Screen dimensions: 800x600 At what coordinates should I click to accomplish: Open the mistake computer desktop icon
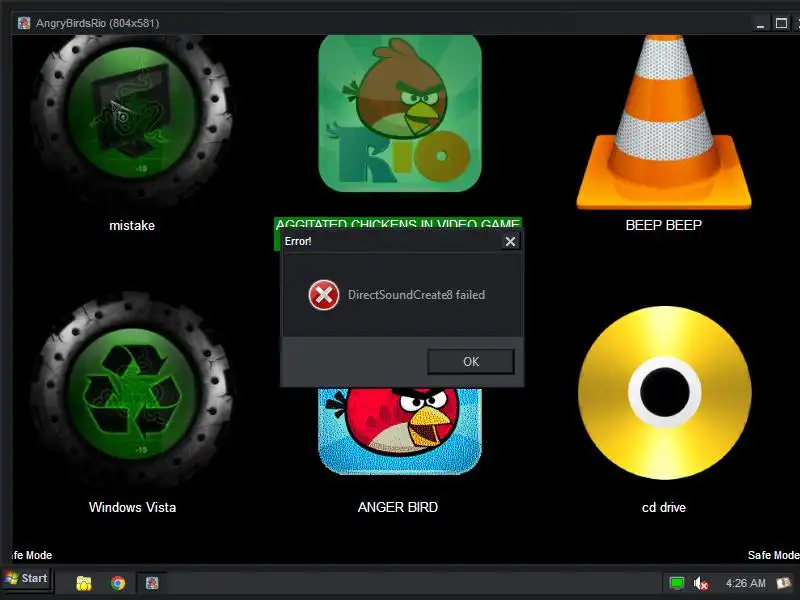pyautogui.click(x=132, y=117)
